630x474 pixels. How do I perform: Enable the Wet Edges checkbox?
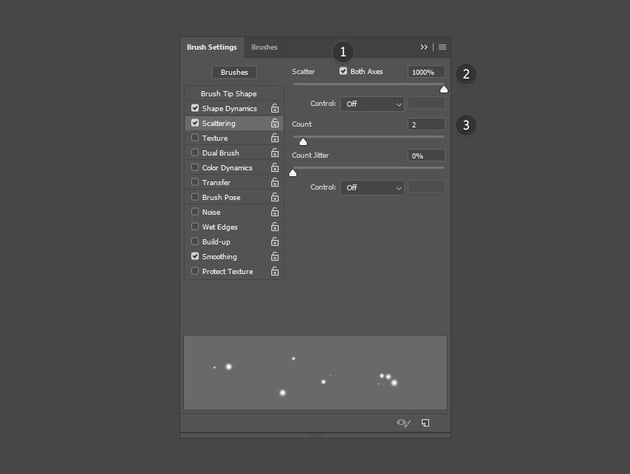coord(195,227)
